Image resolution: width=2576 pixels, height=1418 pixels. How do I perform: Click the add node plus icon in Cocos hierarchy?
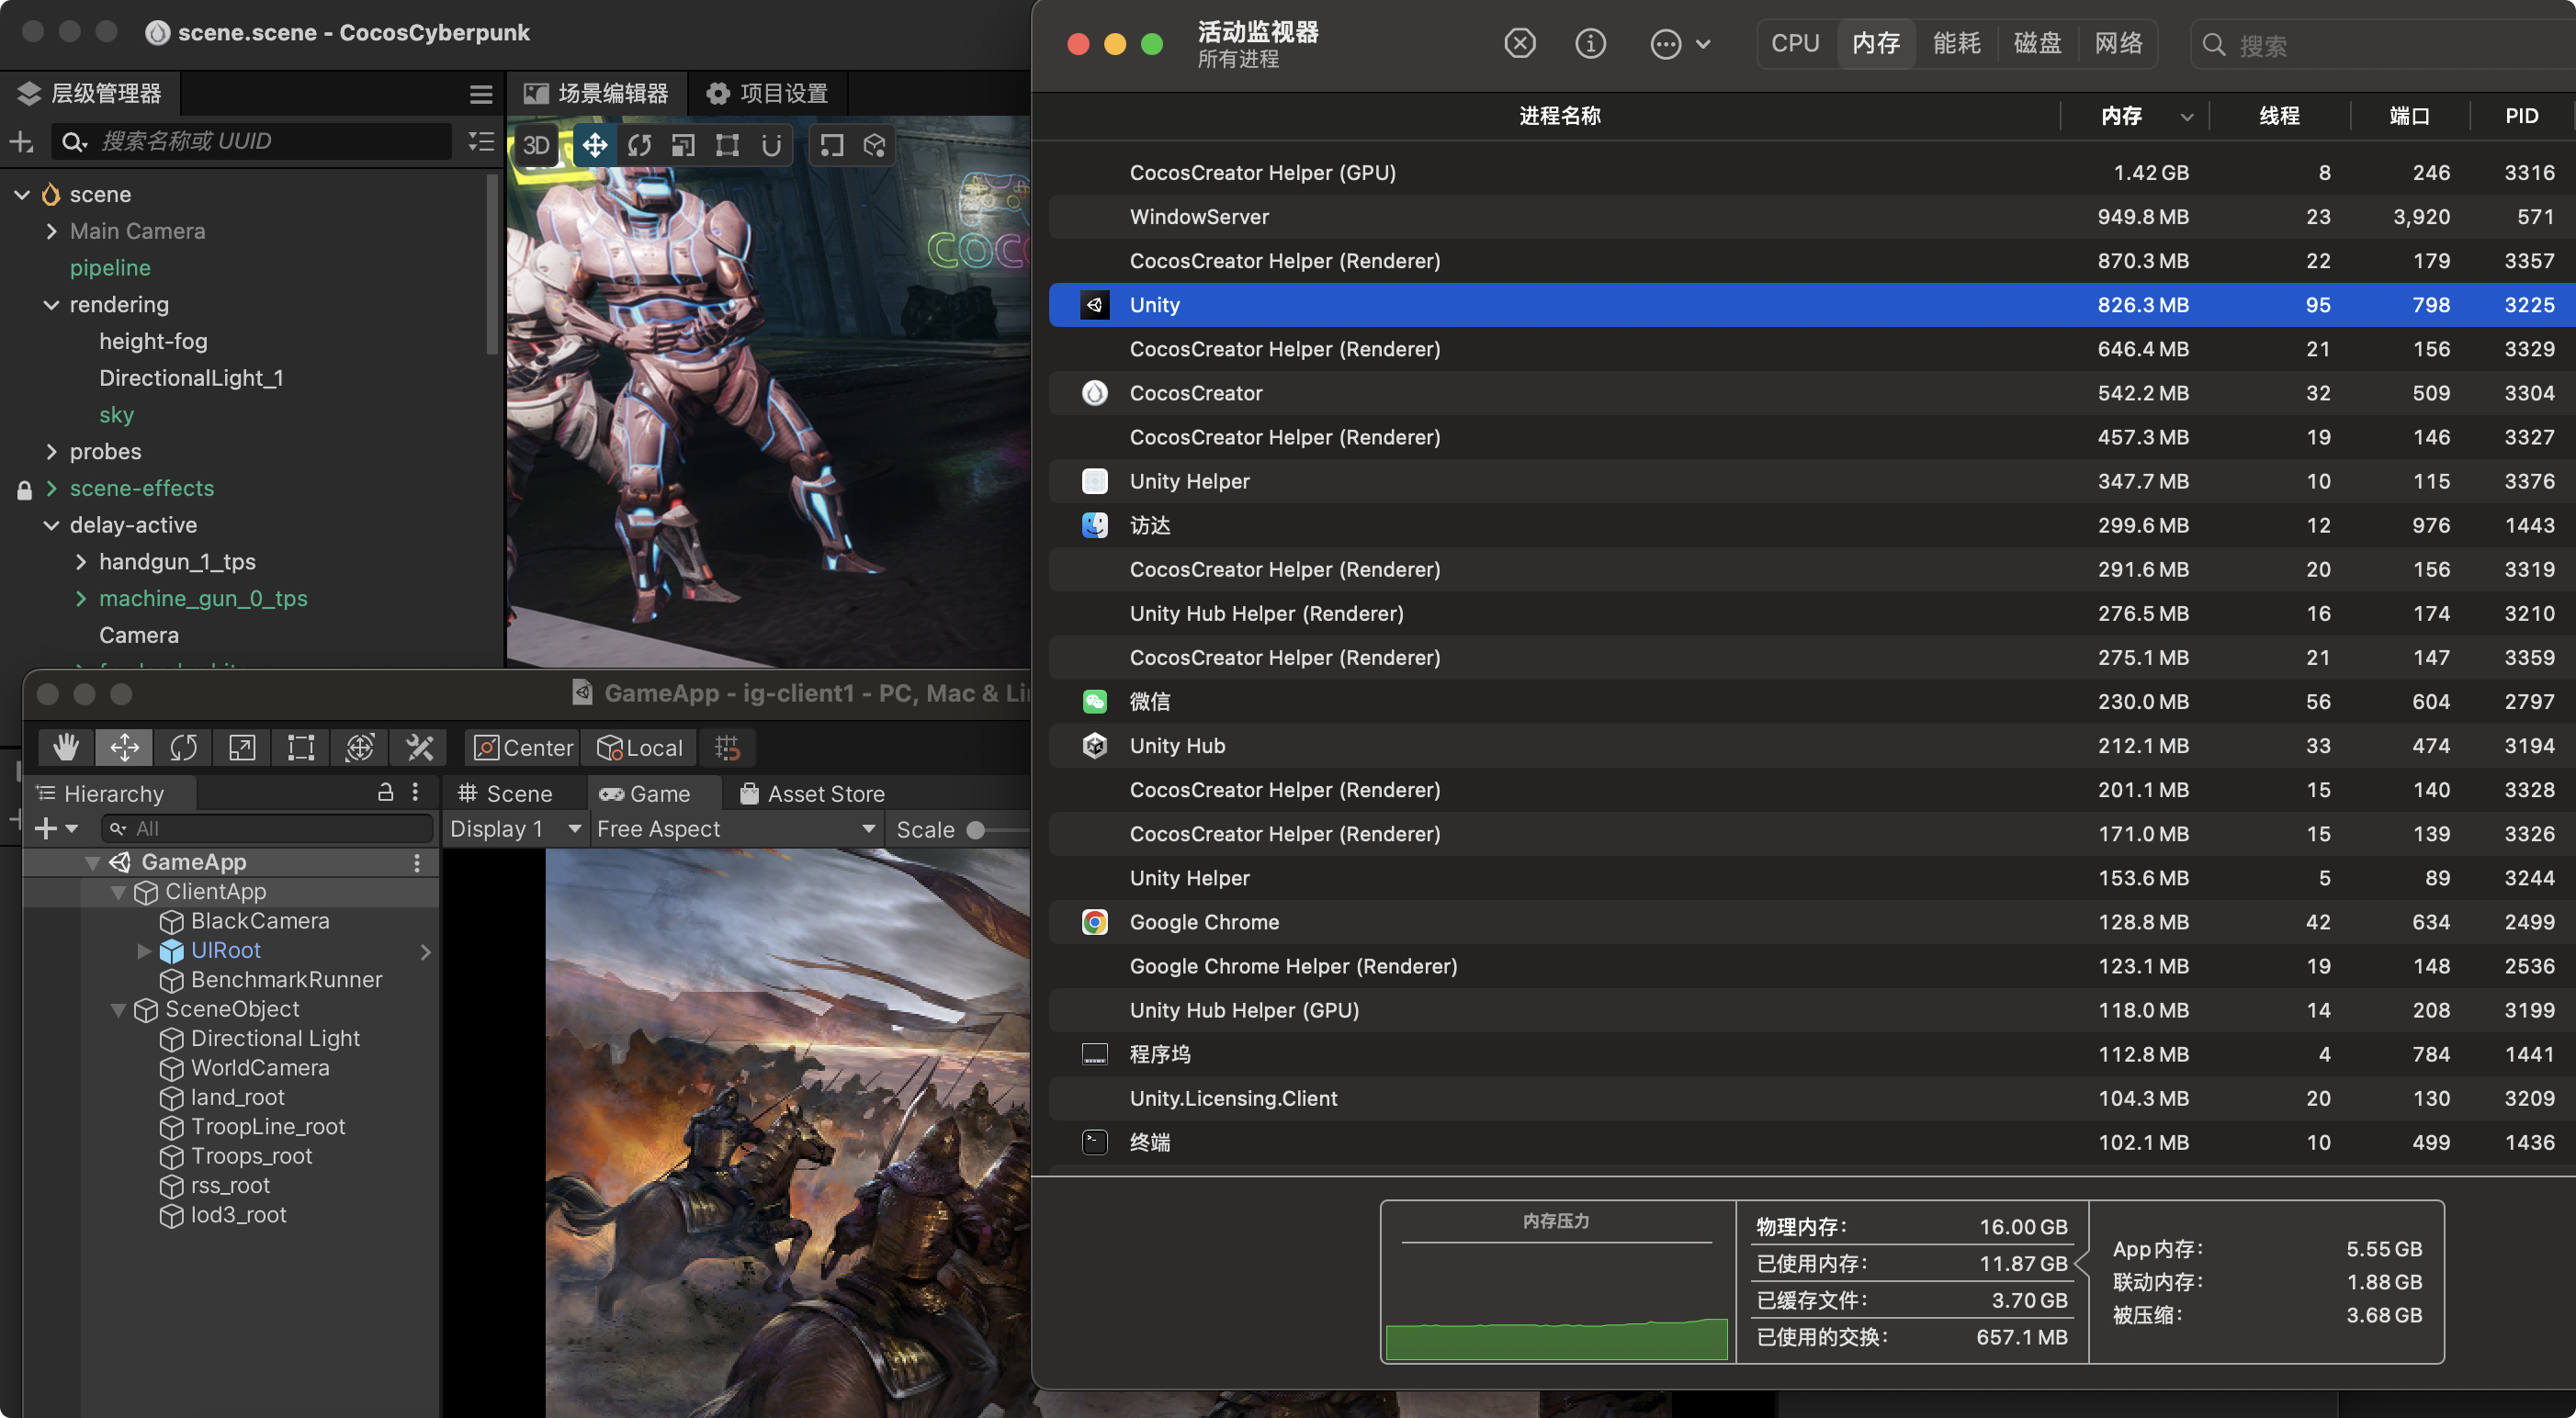(x=22, y=142)
